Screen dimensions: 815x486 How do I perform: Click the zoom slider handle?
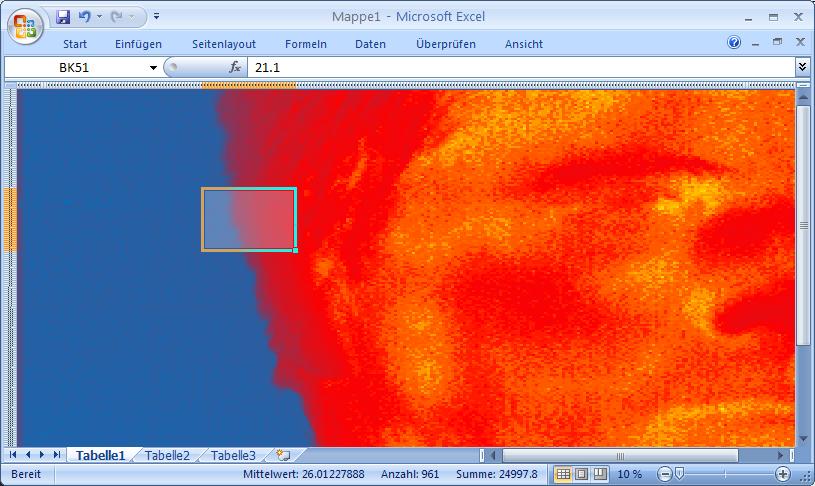coord(679,474)
